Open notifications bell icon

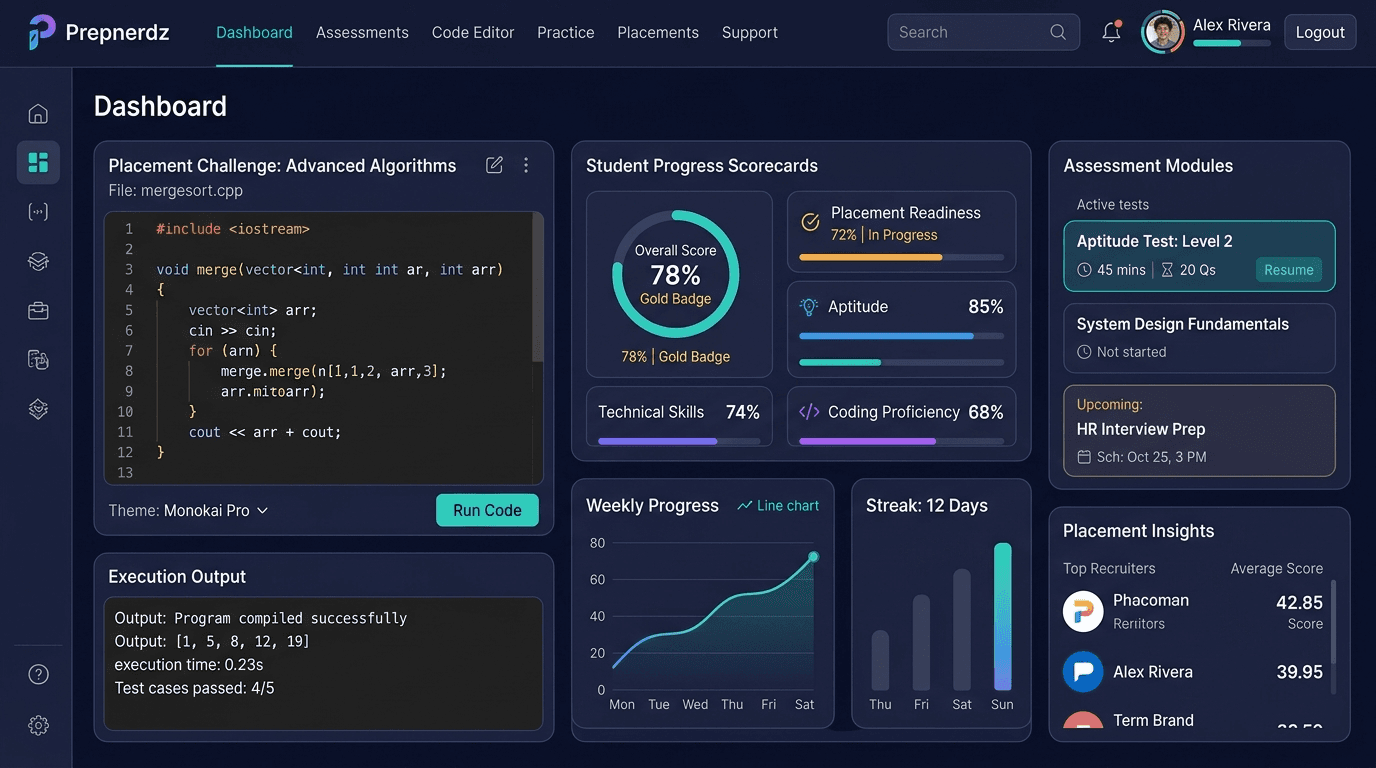pyautogui.click(x=1111, y=32)
